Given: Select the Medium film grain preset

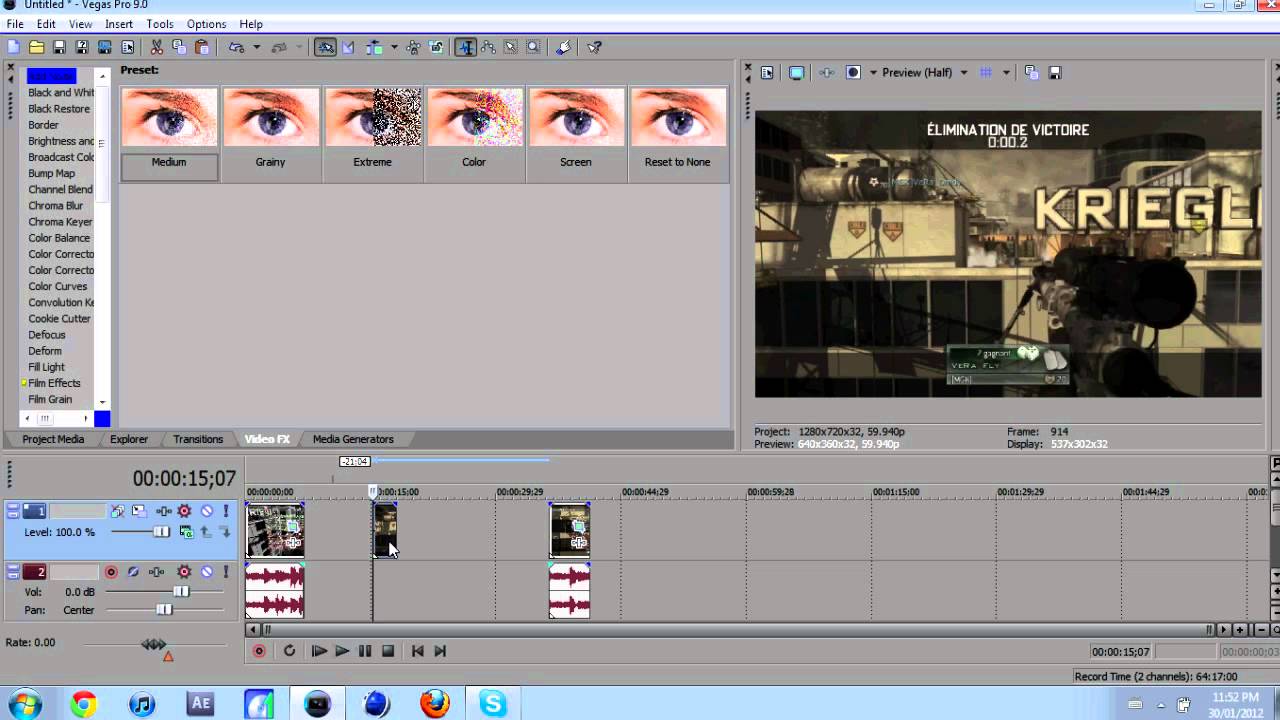Looking at the screenshot, I should 169,134.
